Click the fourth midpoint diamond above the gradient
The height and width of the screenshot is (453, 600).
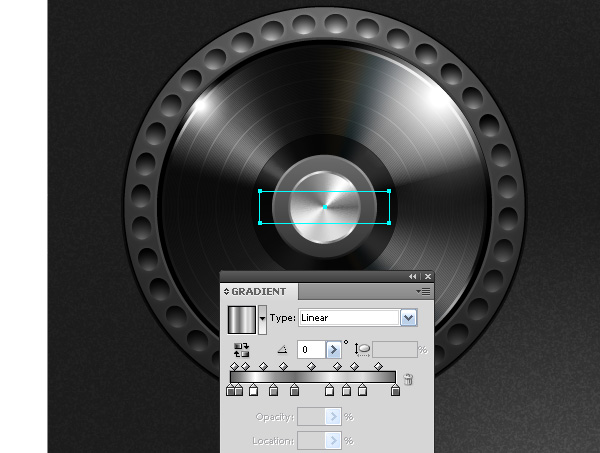[283, 367]
